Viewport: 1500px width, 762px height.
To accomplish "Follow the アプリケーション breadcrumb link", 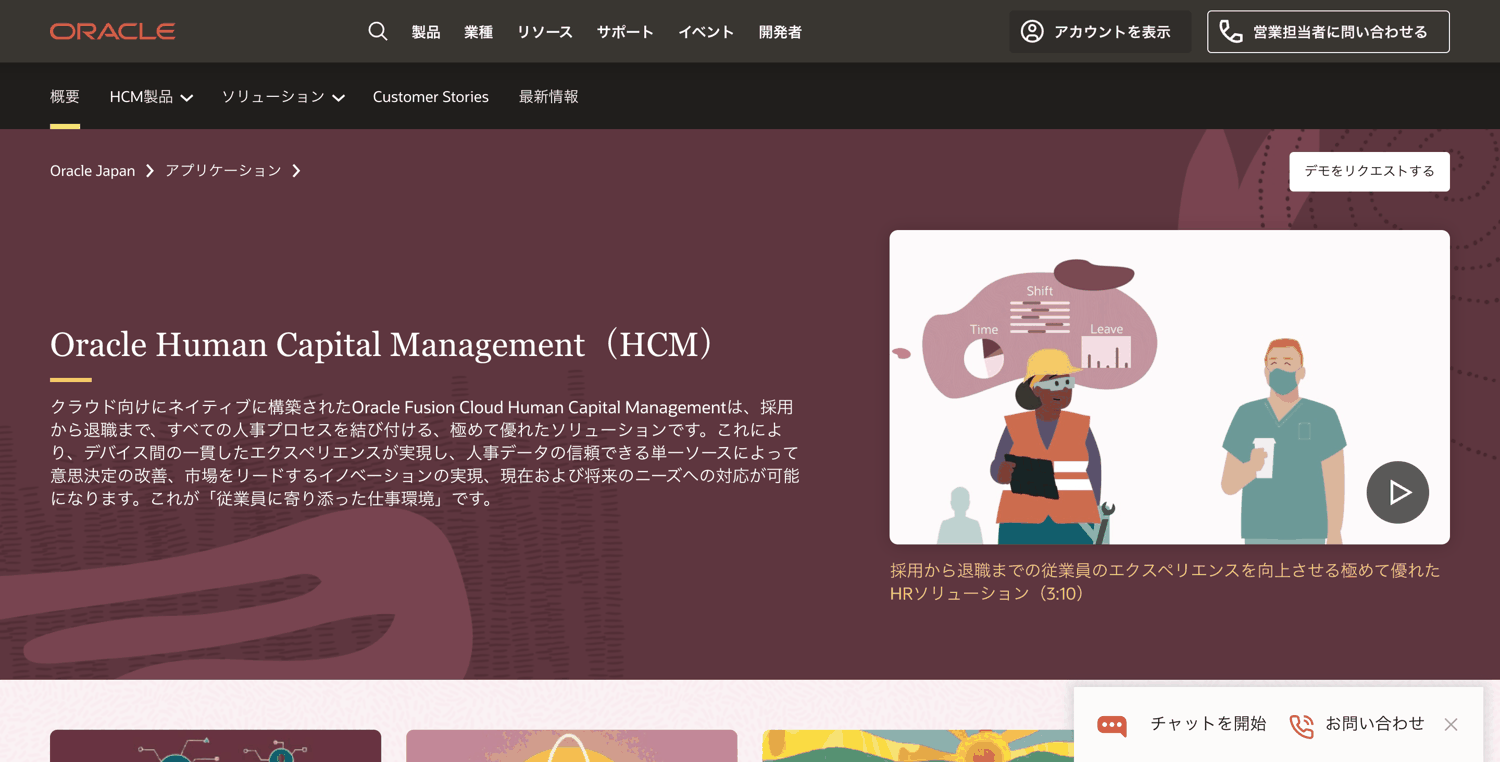I will coord(223,171).
